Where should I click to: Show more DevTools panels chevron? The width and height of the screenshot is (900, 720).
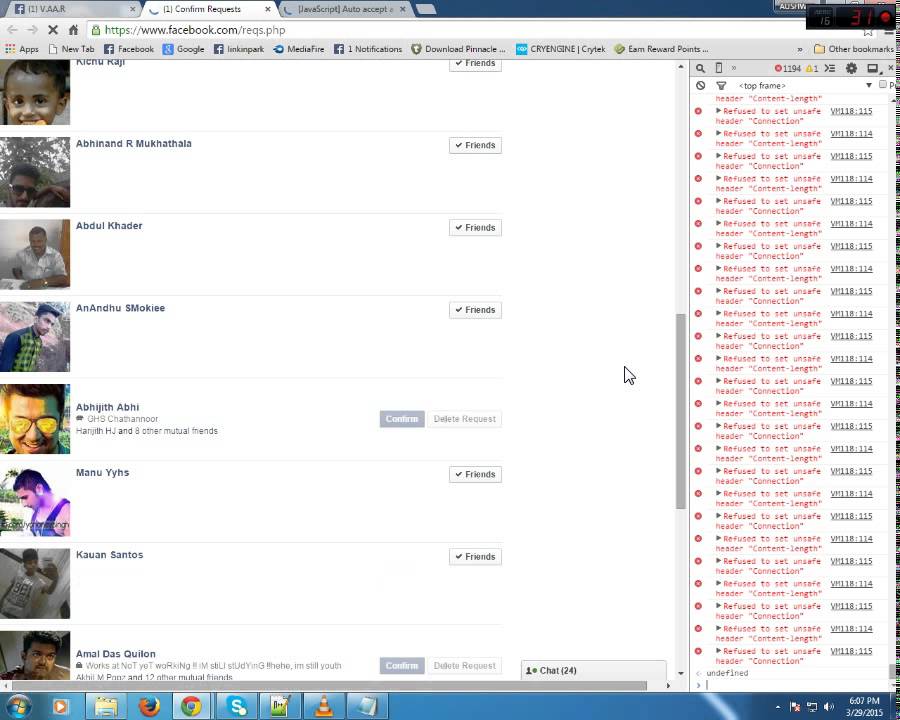pyautogui.click(x=734, y=68)
